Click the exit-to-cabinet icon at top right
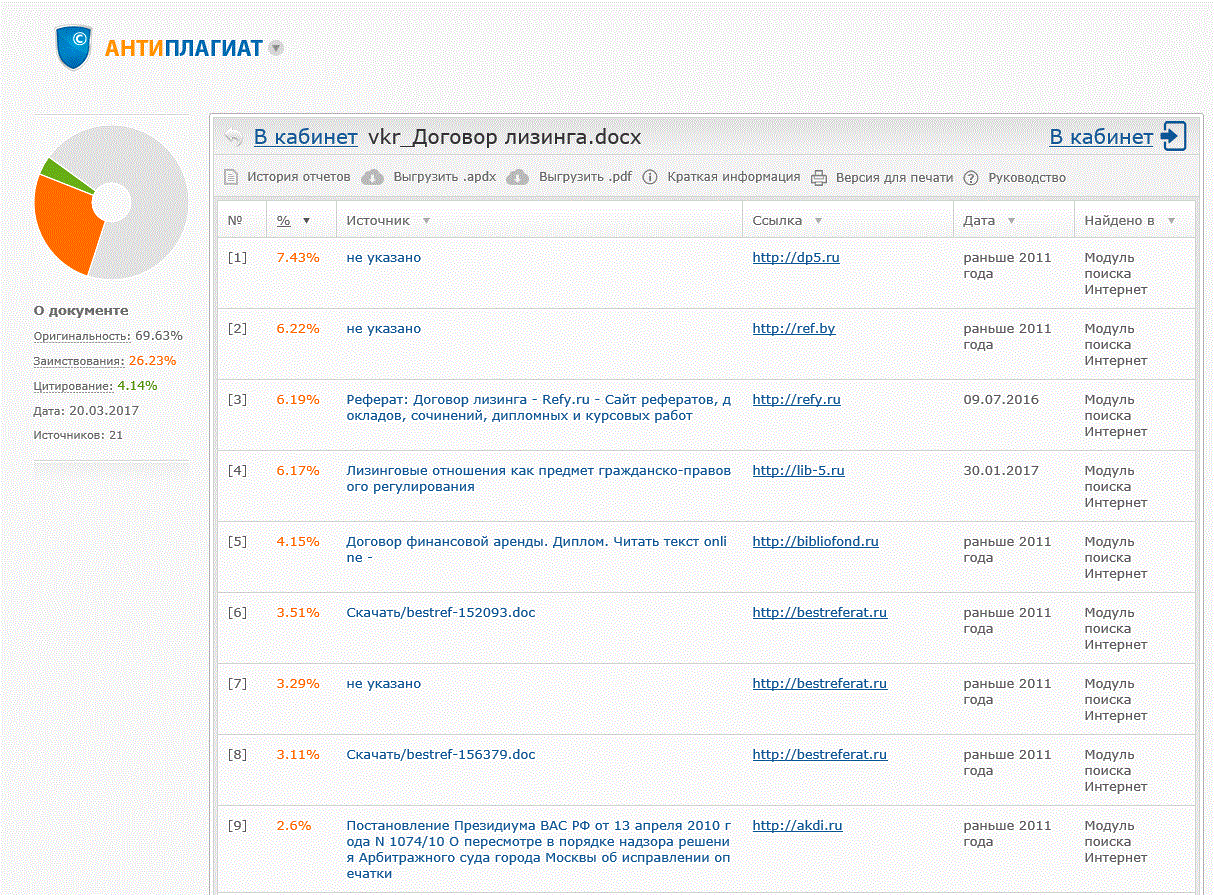Screen dimensions: 1214x895 (x=1174, y=137)
